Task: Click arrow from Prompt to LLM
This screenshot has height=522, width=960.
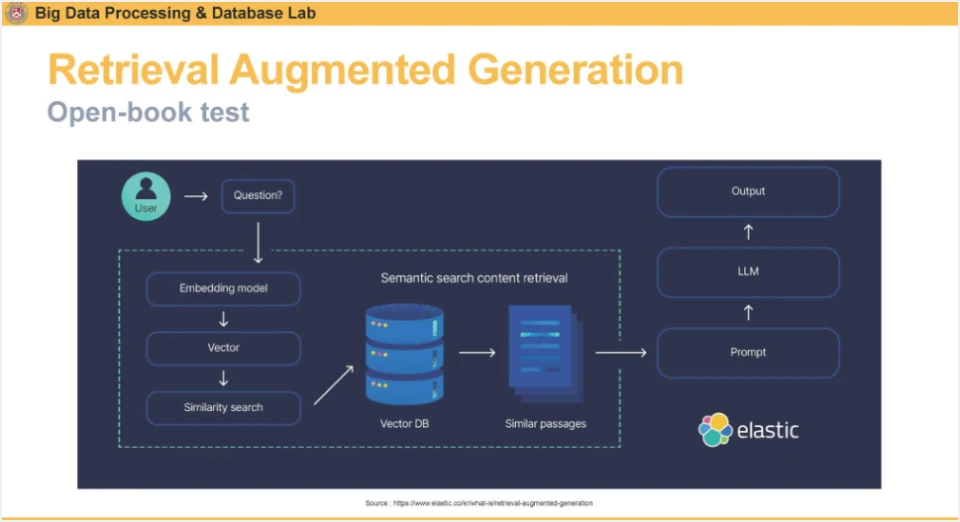Action: (x=748, y=313)
